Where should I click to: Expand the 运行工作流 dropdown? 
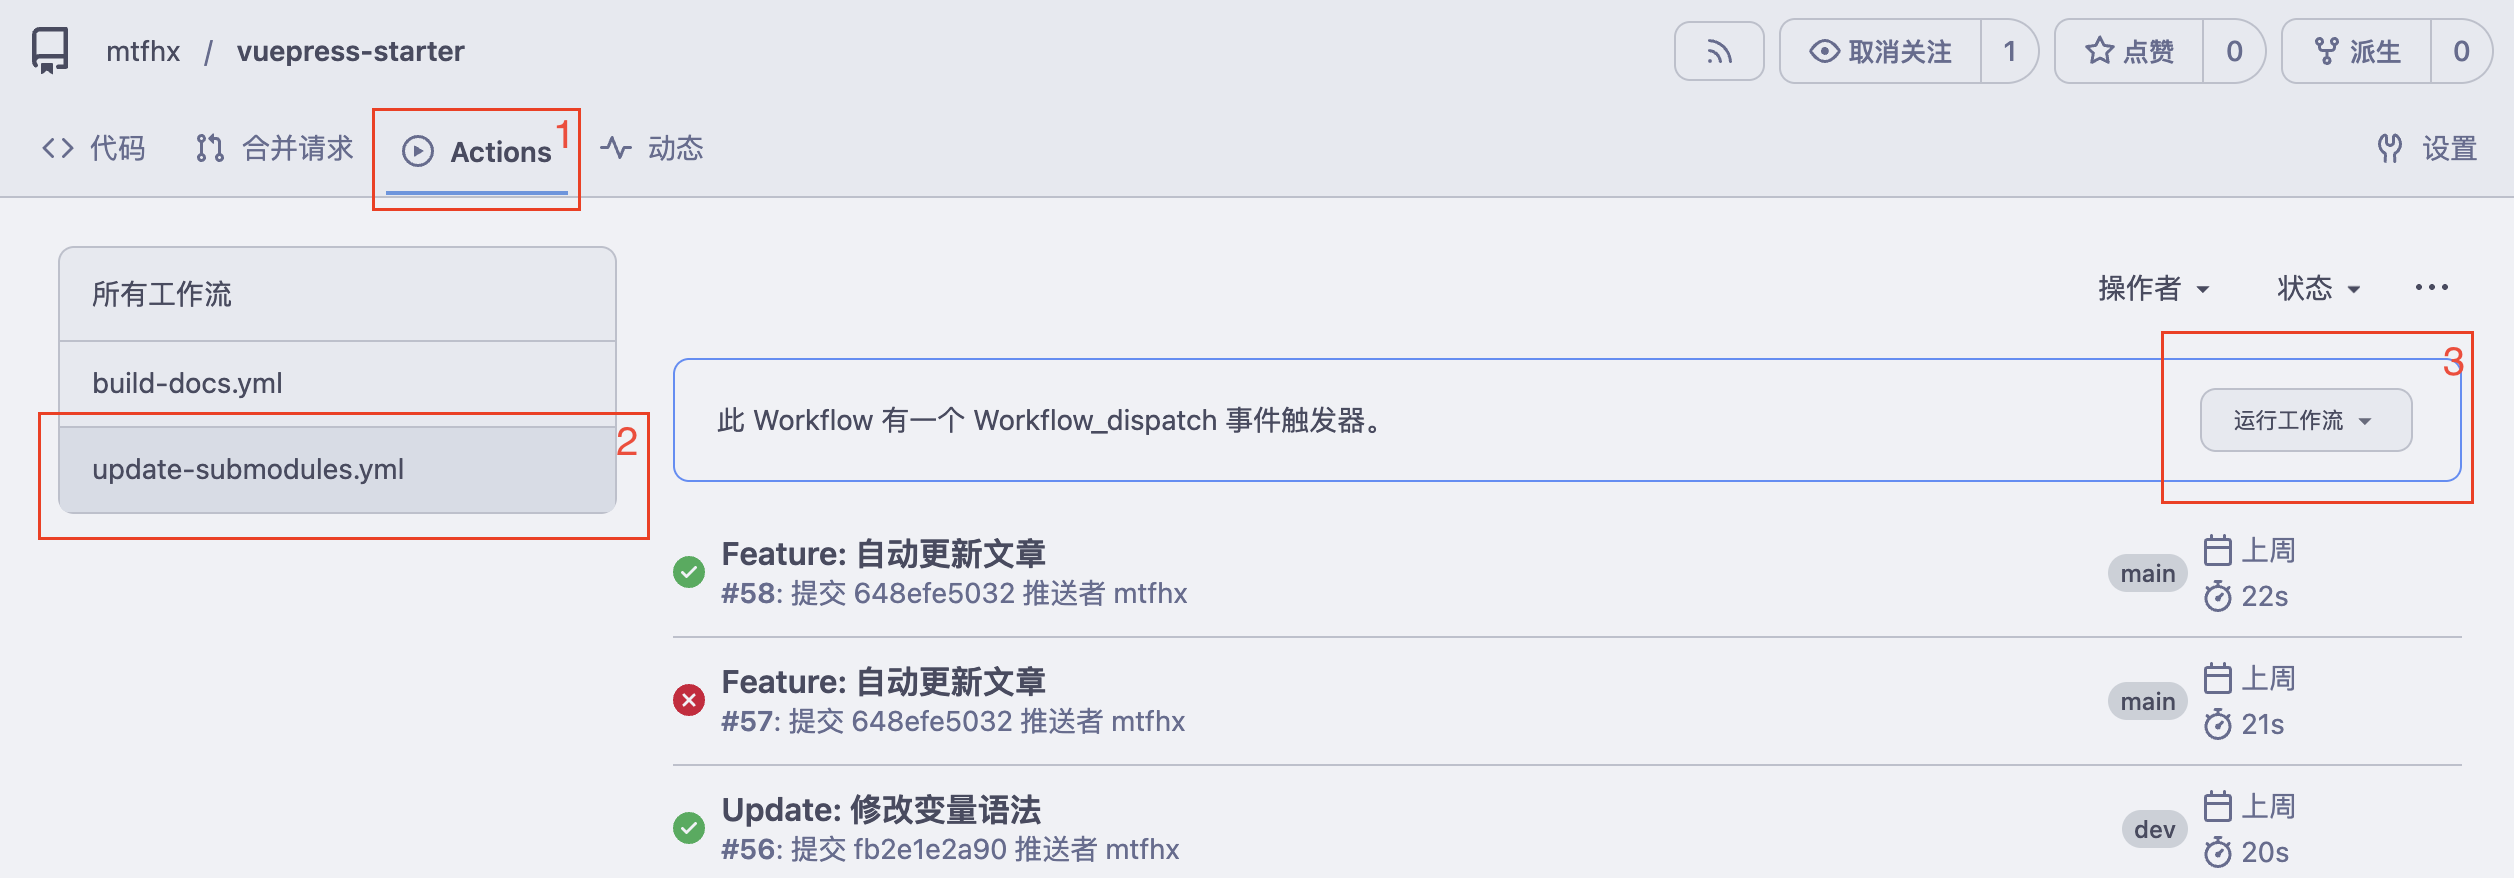[2305, 420]
